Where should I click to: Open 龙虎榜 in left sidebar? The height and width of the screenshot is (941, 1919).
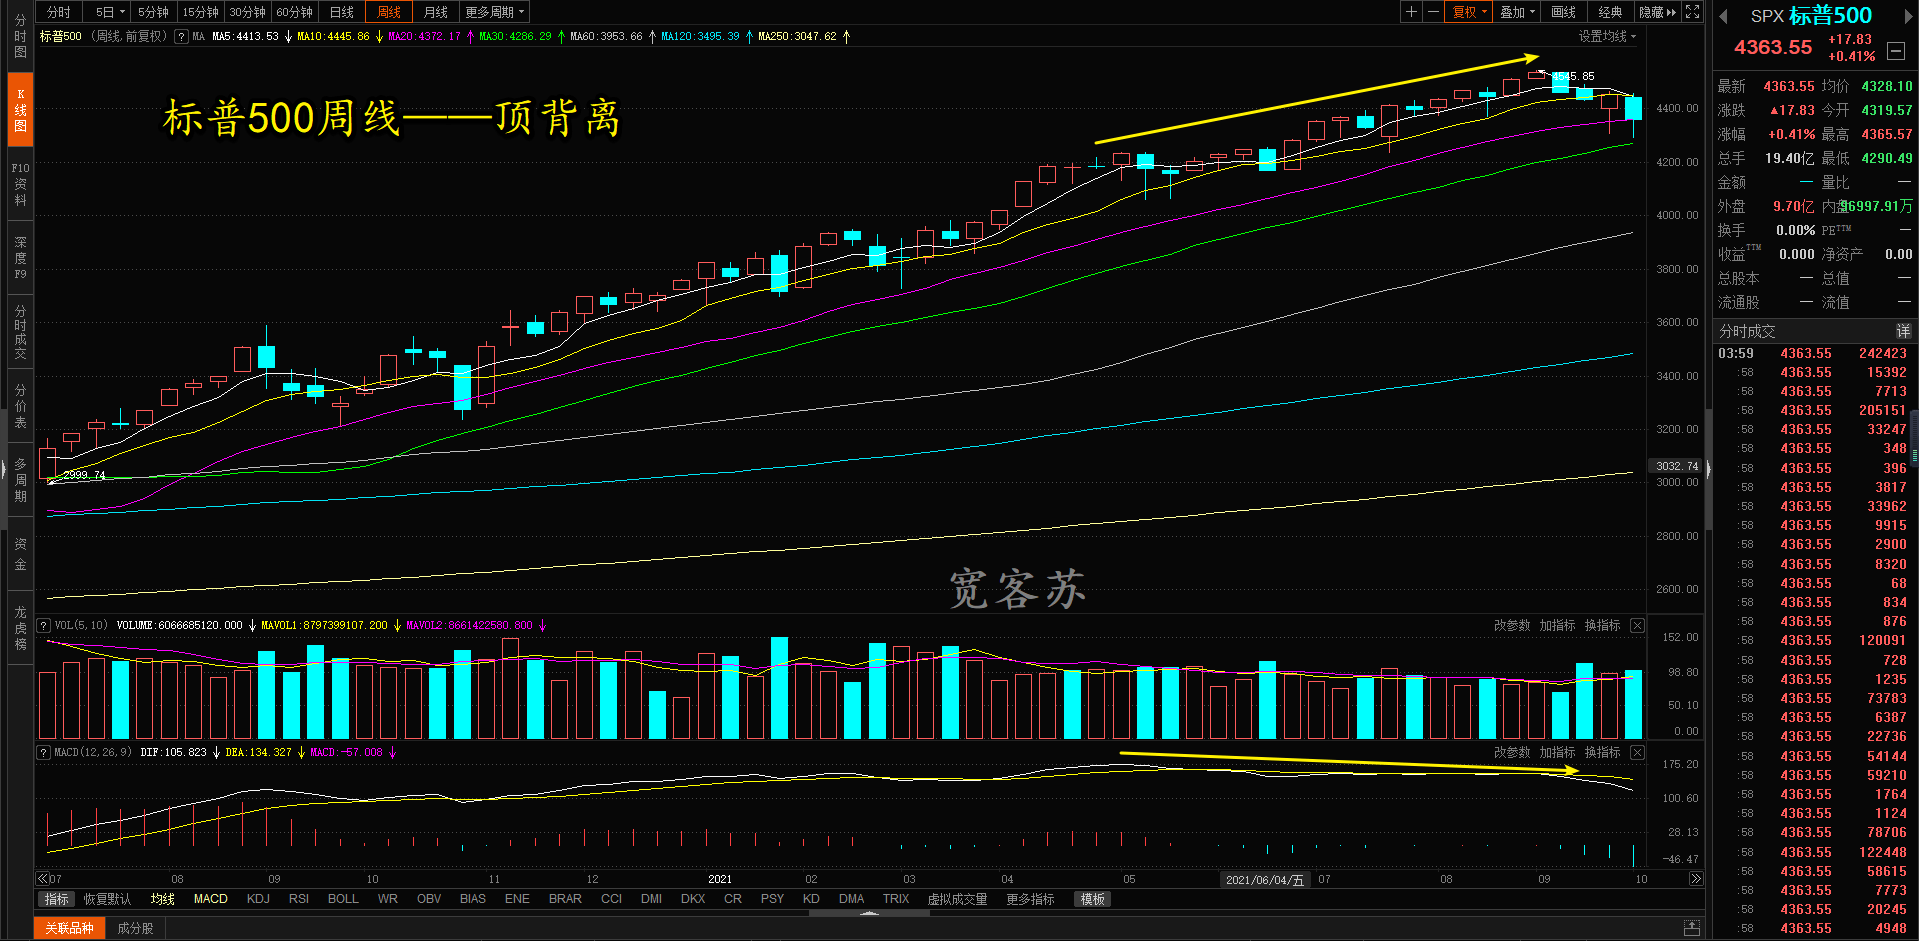tap(20, 628)
